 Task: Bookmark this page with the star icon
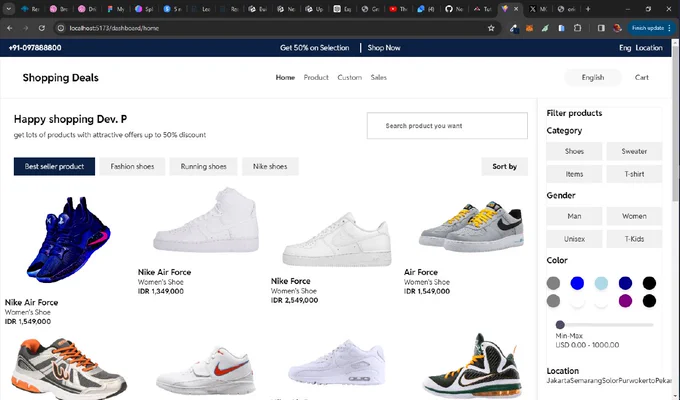[x=491, y=28]
